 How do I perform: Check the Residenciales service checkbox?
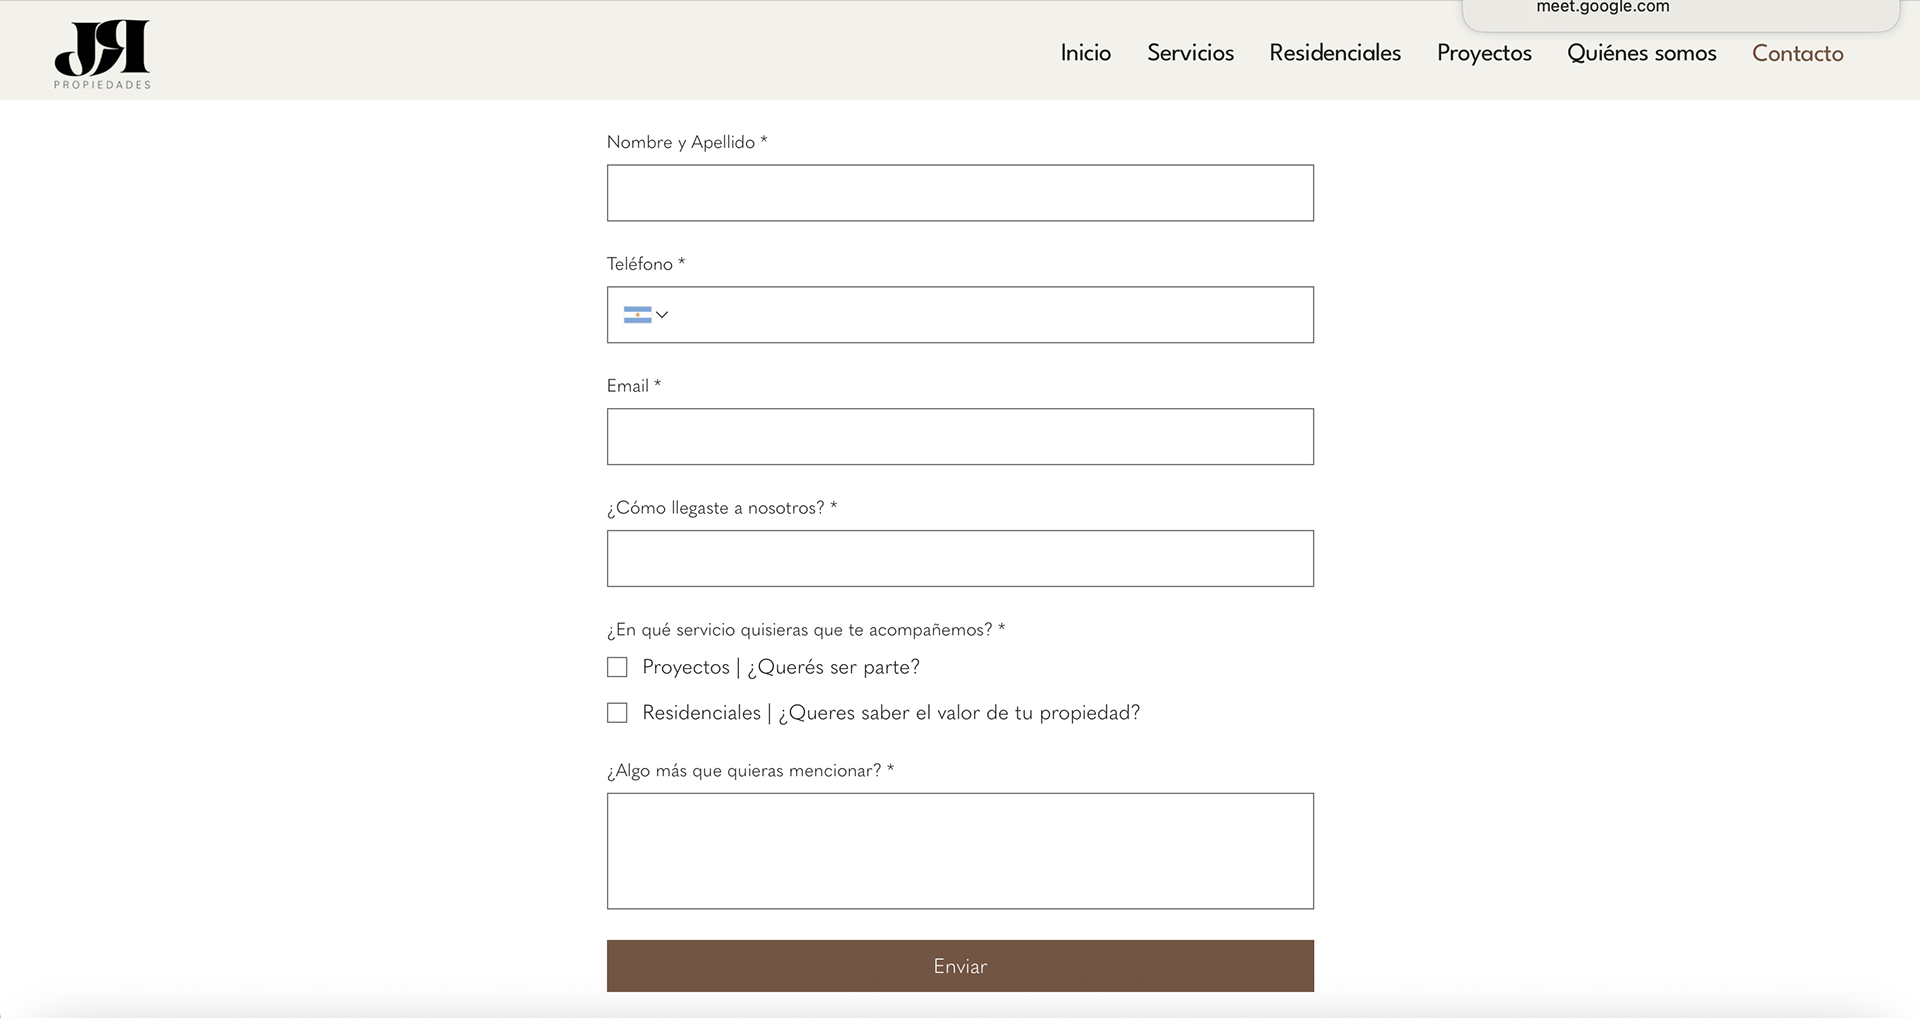617,713
